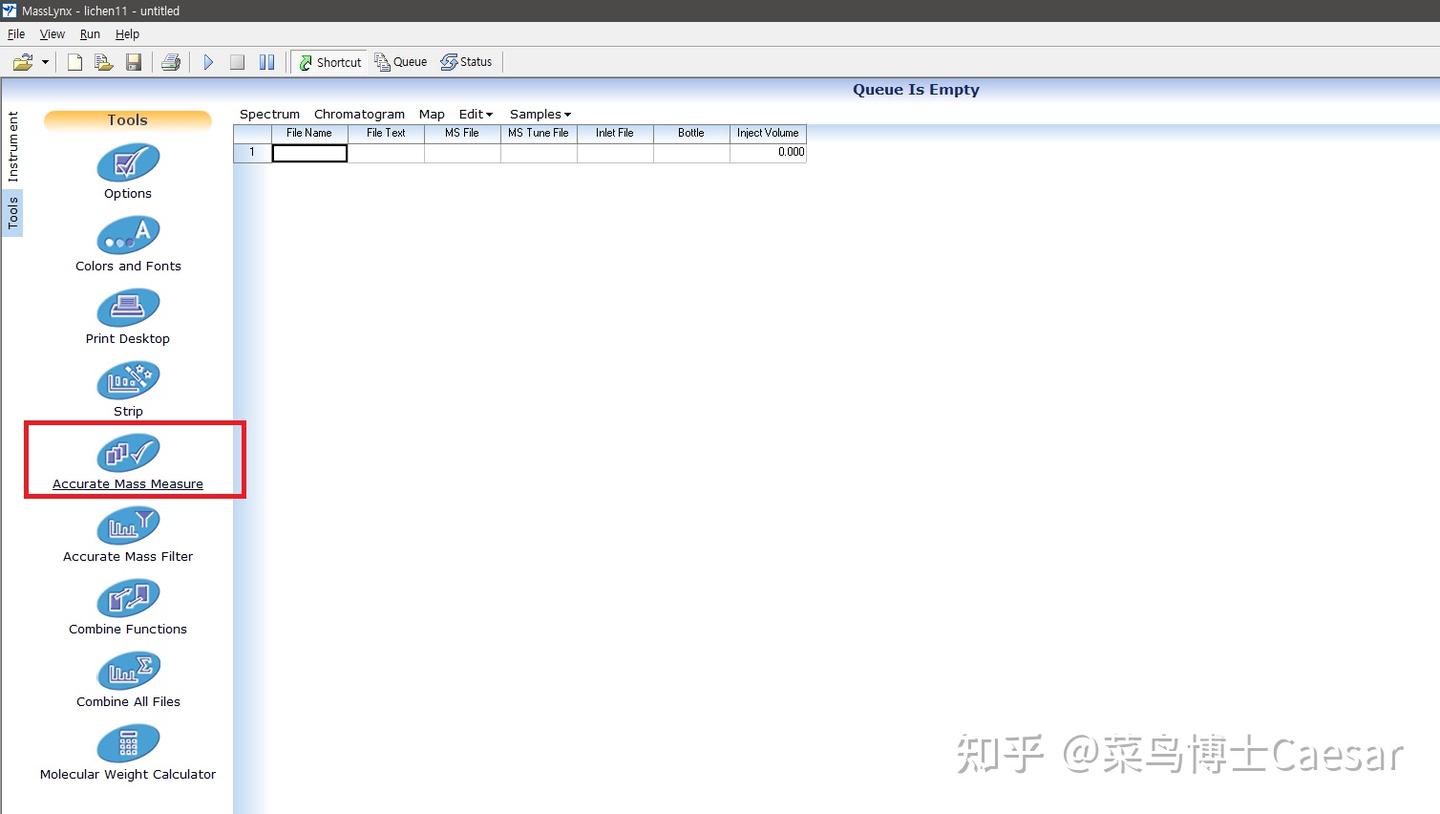
Task: Toggle the Shortcut view button
Action: (x=328, y=61)
